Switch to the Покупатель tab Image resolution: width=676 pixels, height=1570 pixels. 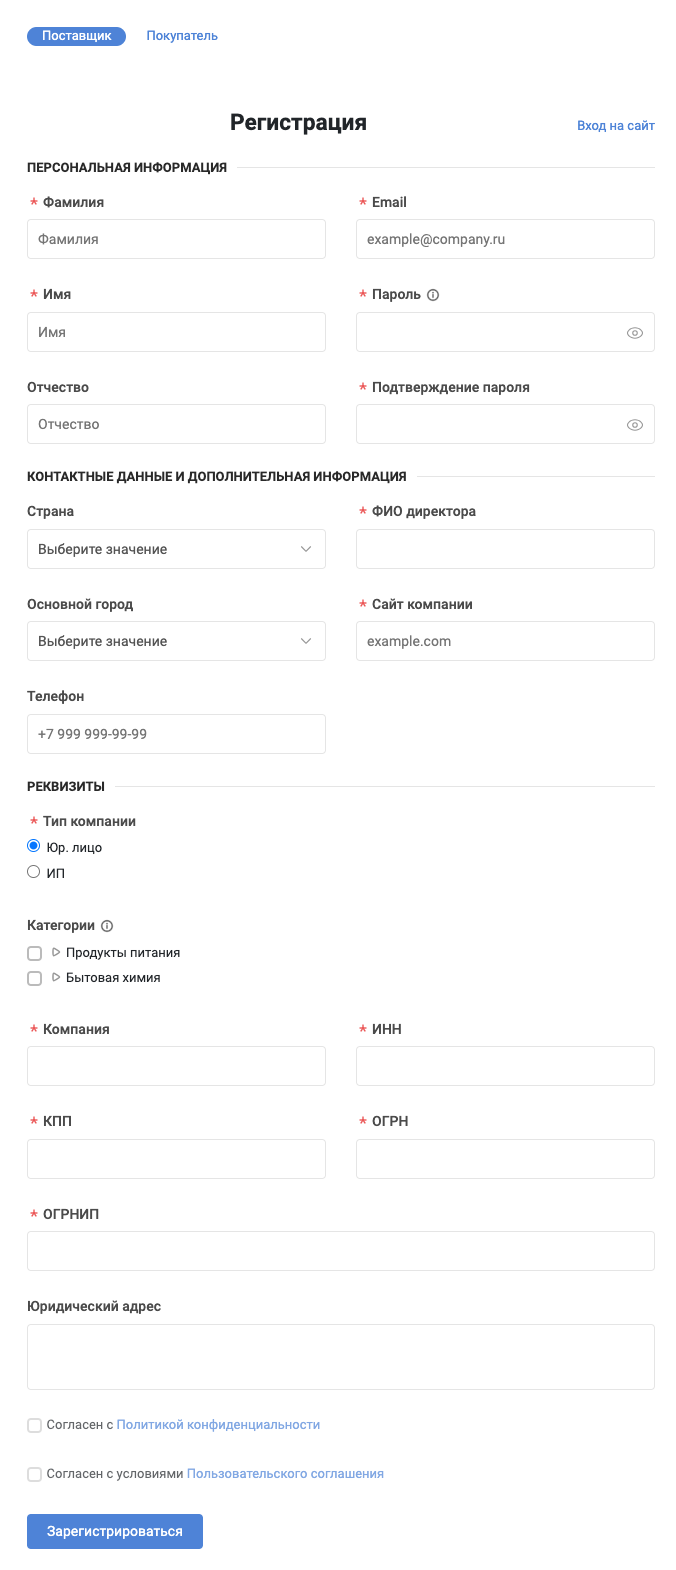tap(182, 36)
